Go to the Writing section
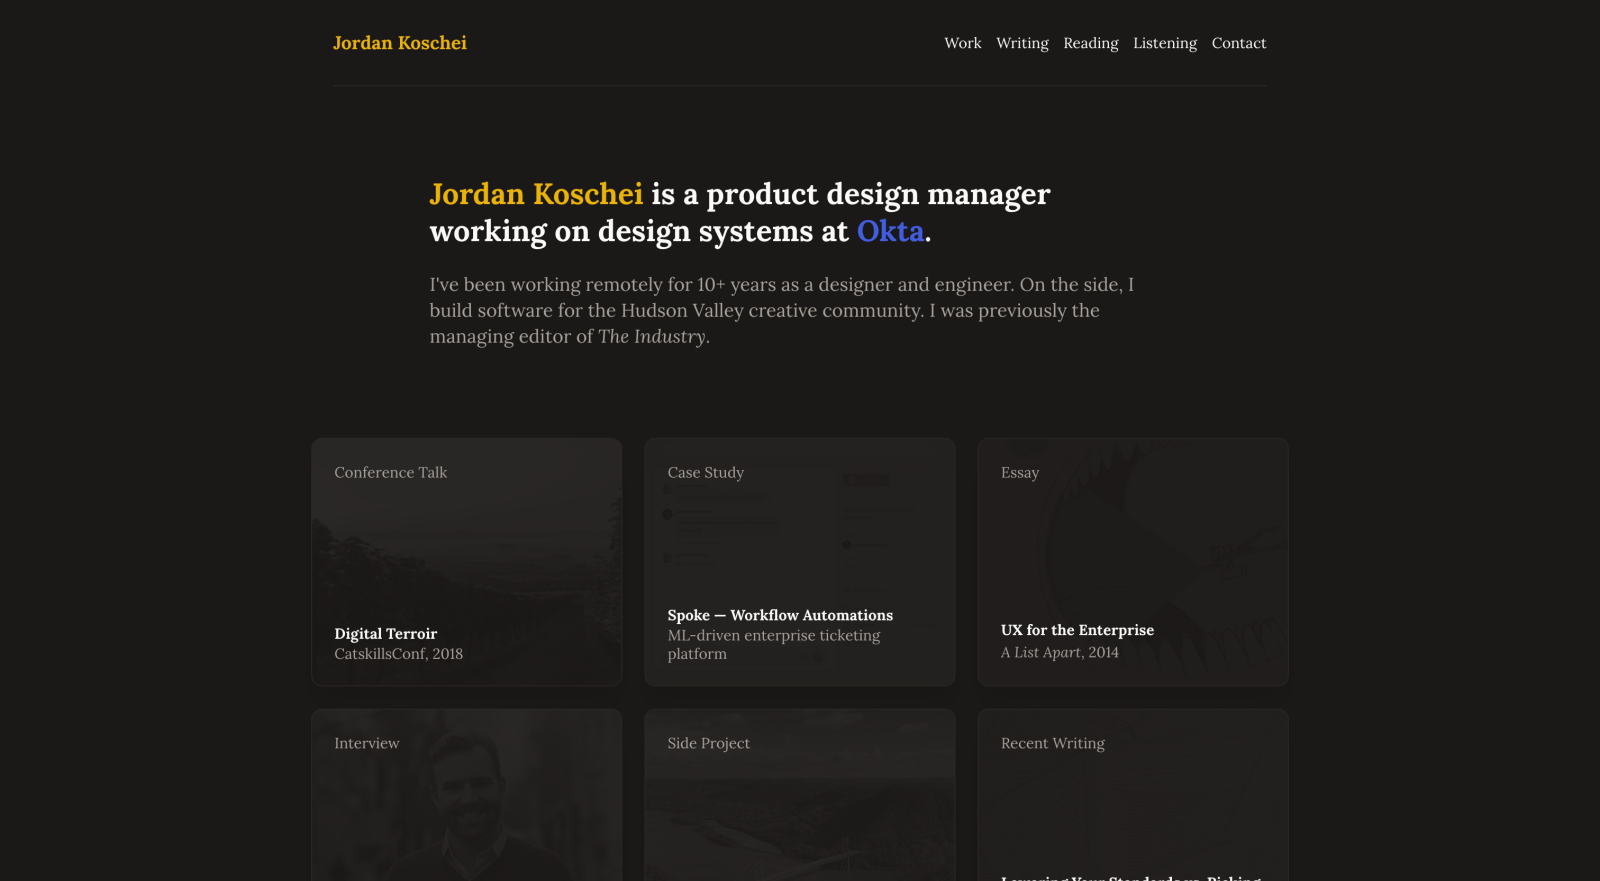This screenshot has width=1600, height=881. [1022, 43]
